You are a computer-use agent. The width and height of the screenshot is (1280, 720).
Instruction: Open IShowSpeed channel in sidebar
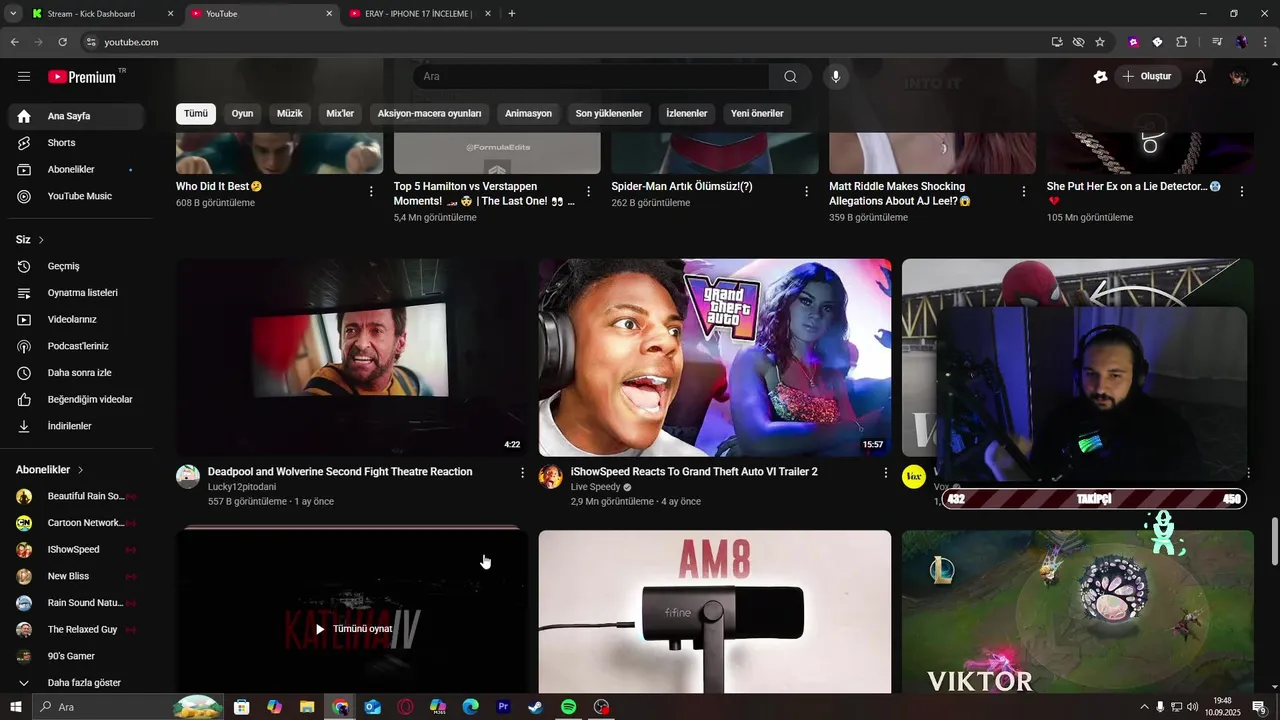coord(76,550)
